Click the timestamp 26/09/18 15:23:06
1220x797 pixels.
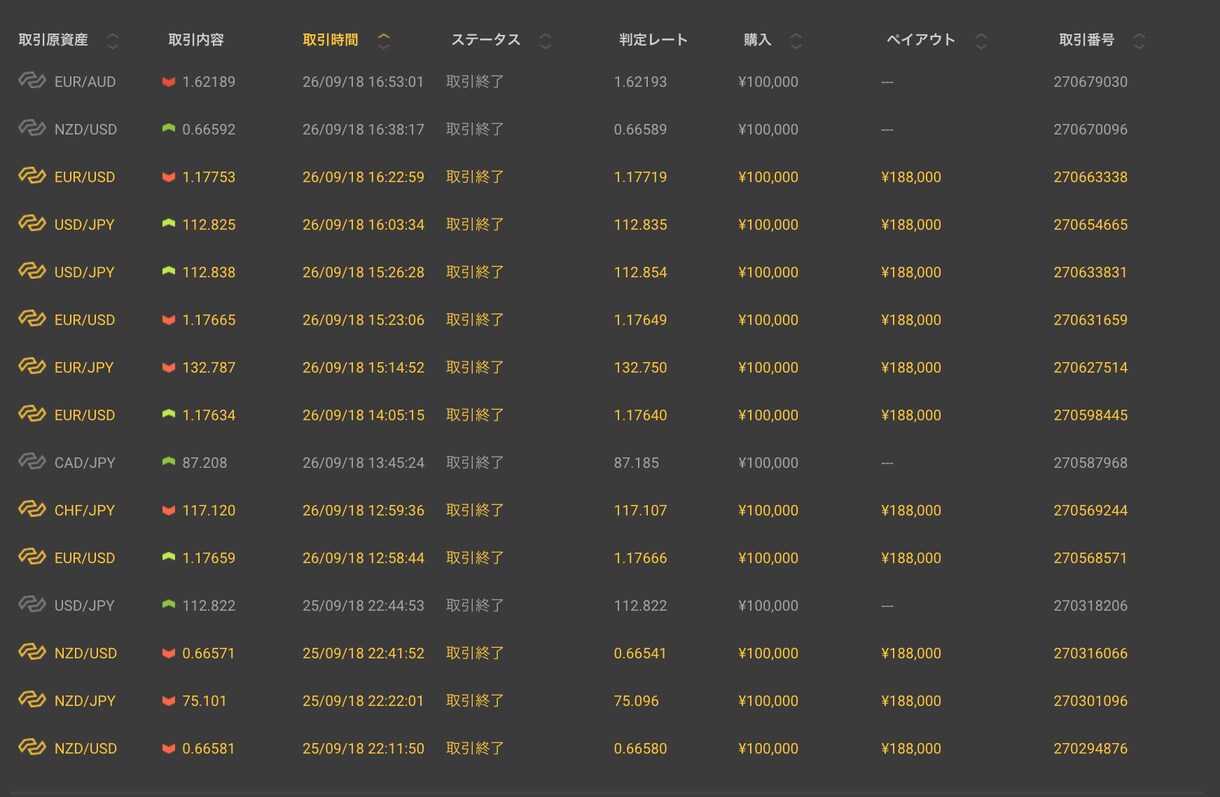pyautogui.click(x=363, y=320)
